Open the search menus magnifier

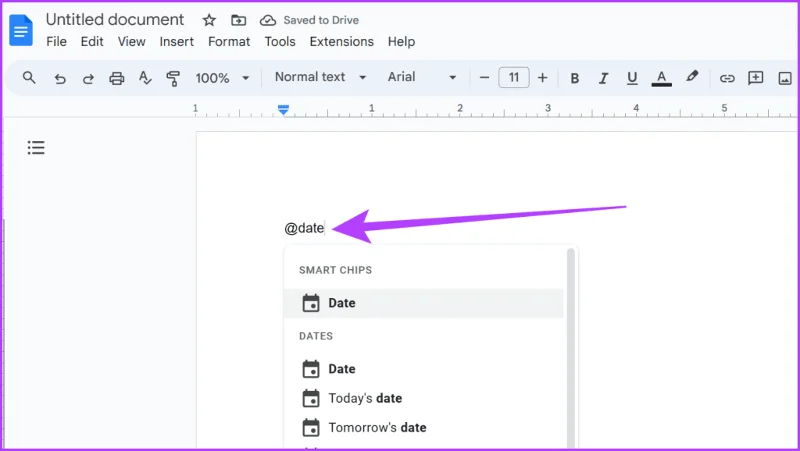[29, 78]
